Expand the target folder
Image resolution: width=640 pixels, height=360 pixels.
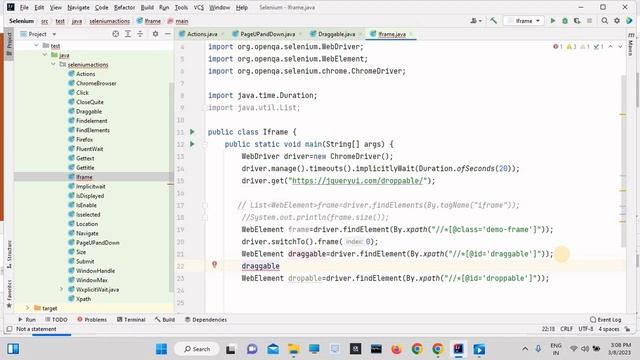tap(27, 308)
